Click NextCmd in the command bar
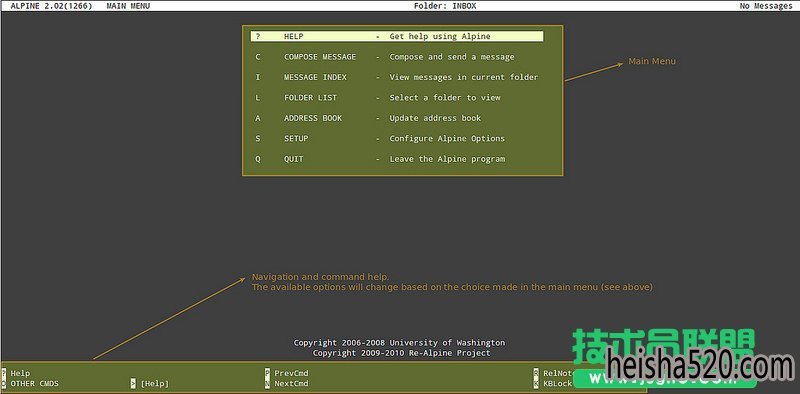 point(291,384)
